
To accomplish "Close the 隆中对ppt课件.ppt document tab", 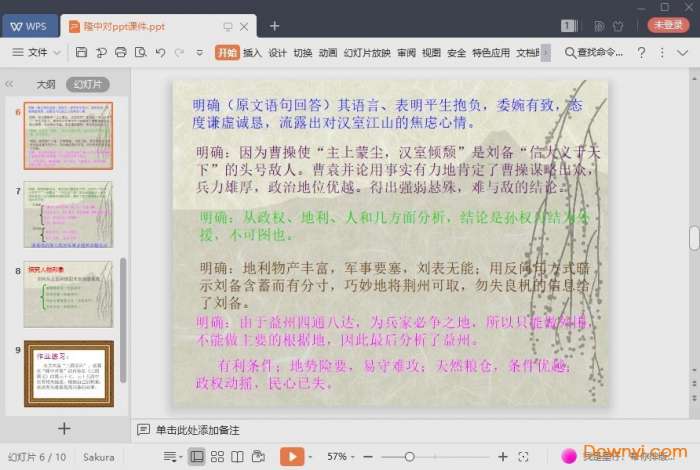I will click(244, 27).
